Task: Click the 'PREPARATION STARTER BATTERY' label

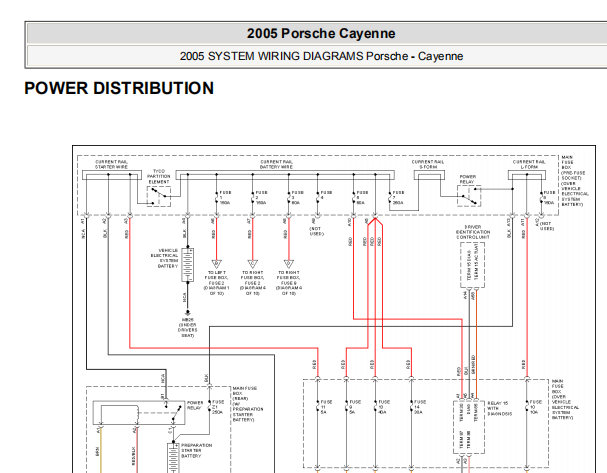Action: 197,451
